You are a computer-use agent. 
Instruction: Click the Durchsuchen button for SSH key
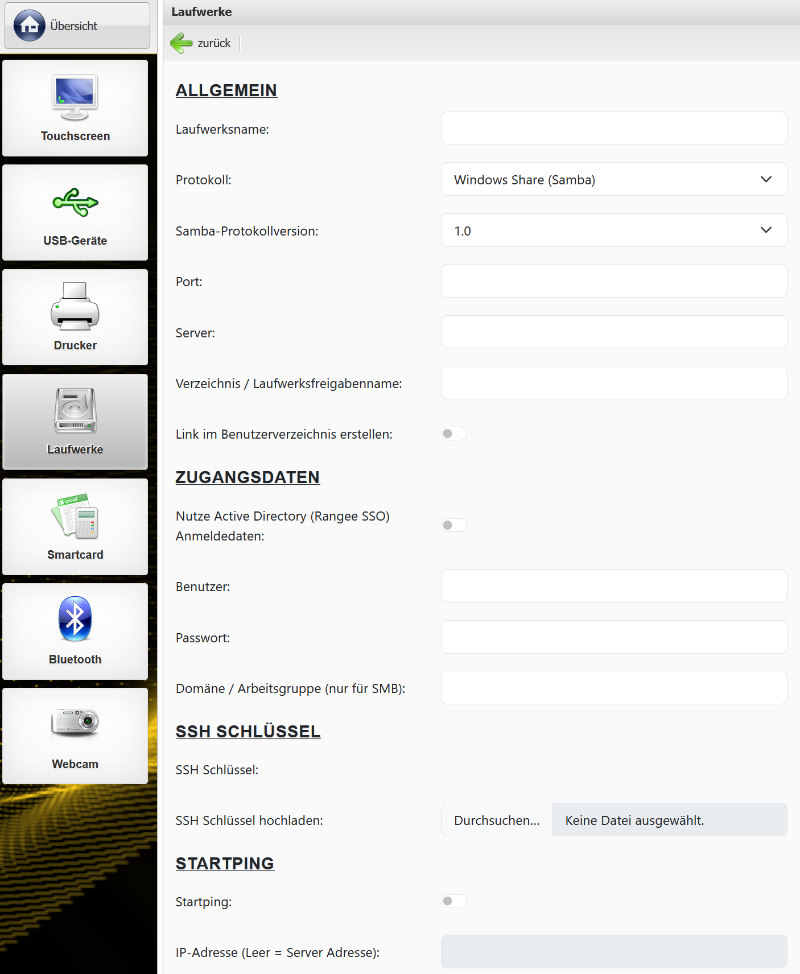[x=497, y=821]
